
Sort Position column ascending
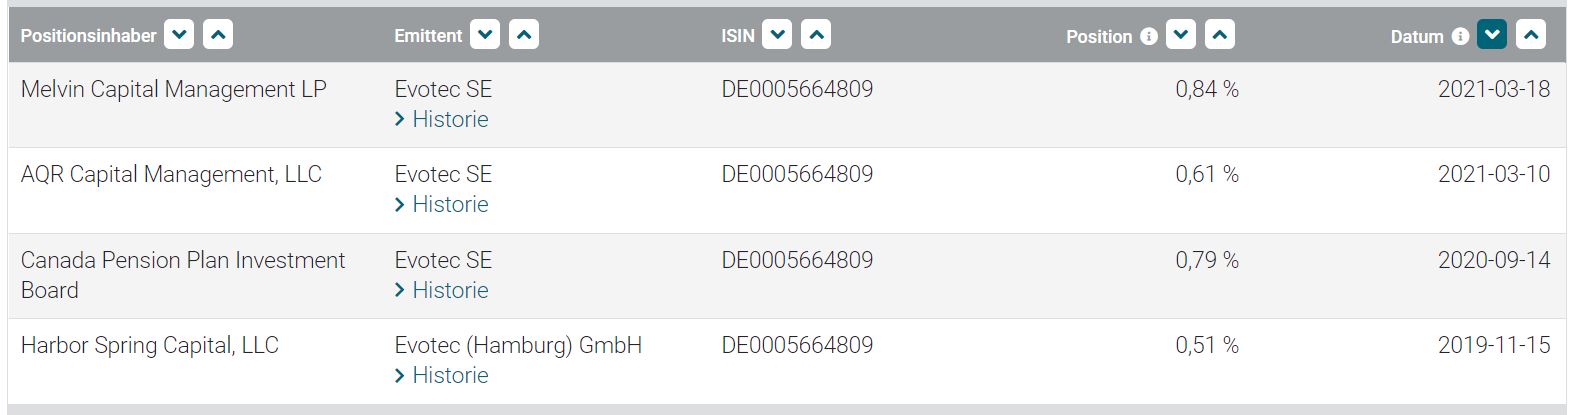(x=1220, y=35)
